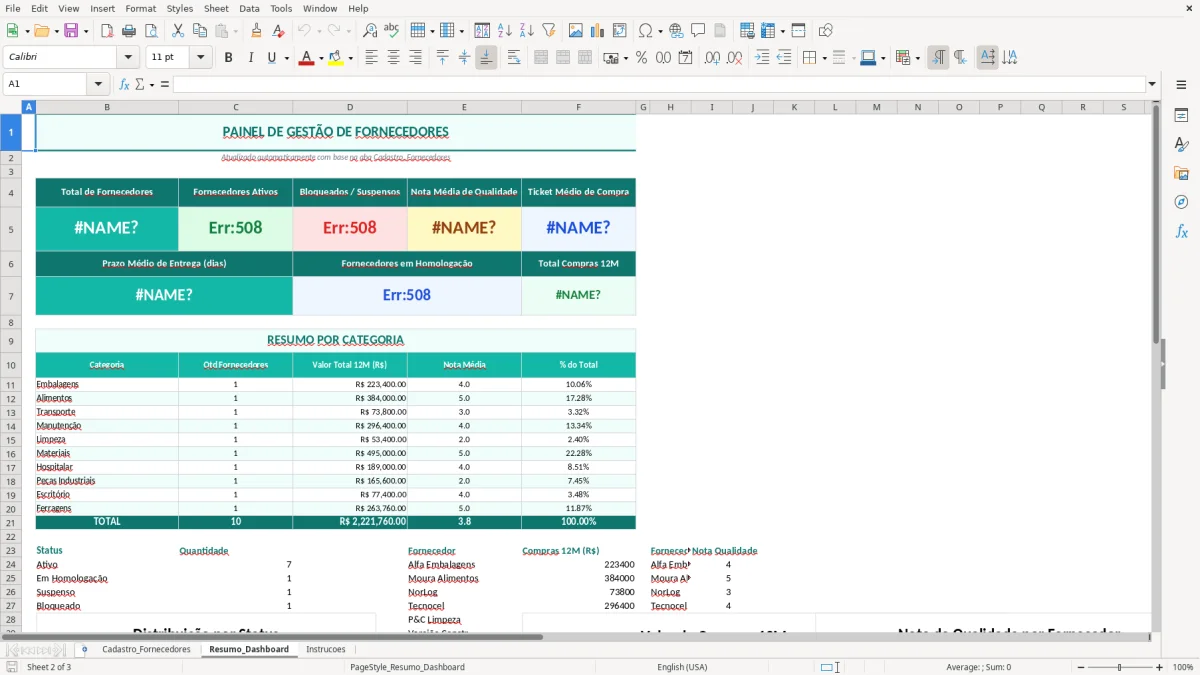1200x675 pixels.
Task: Open the File menu
Action: click(x=13, y=8)
